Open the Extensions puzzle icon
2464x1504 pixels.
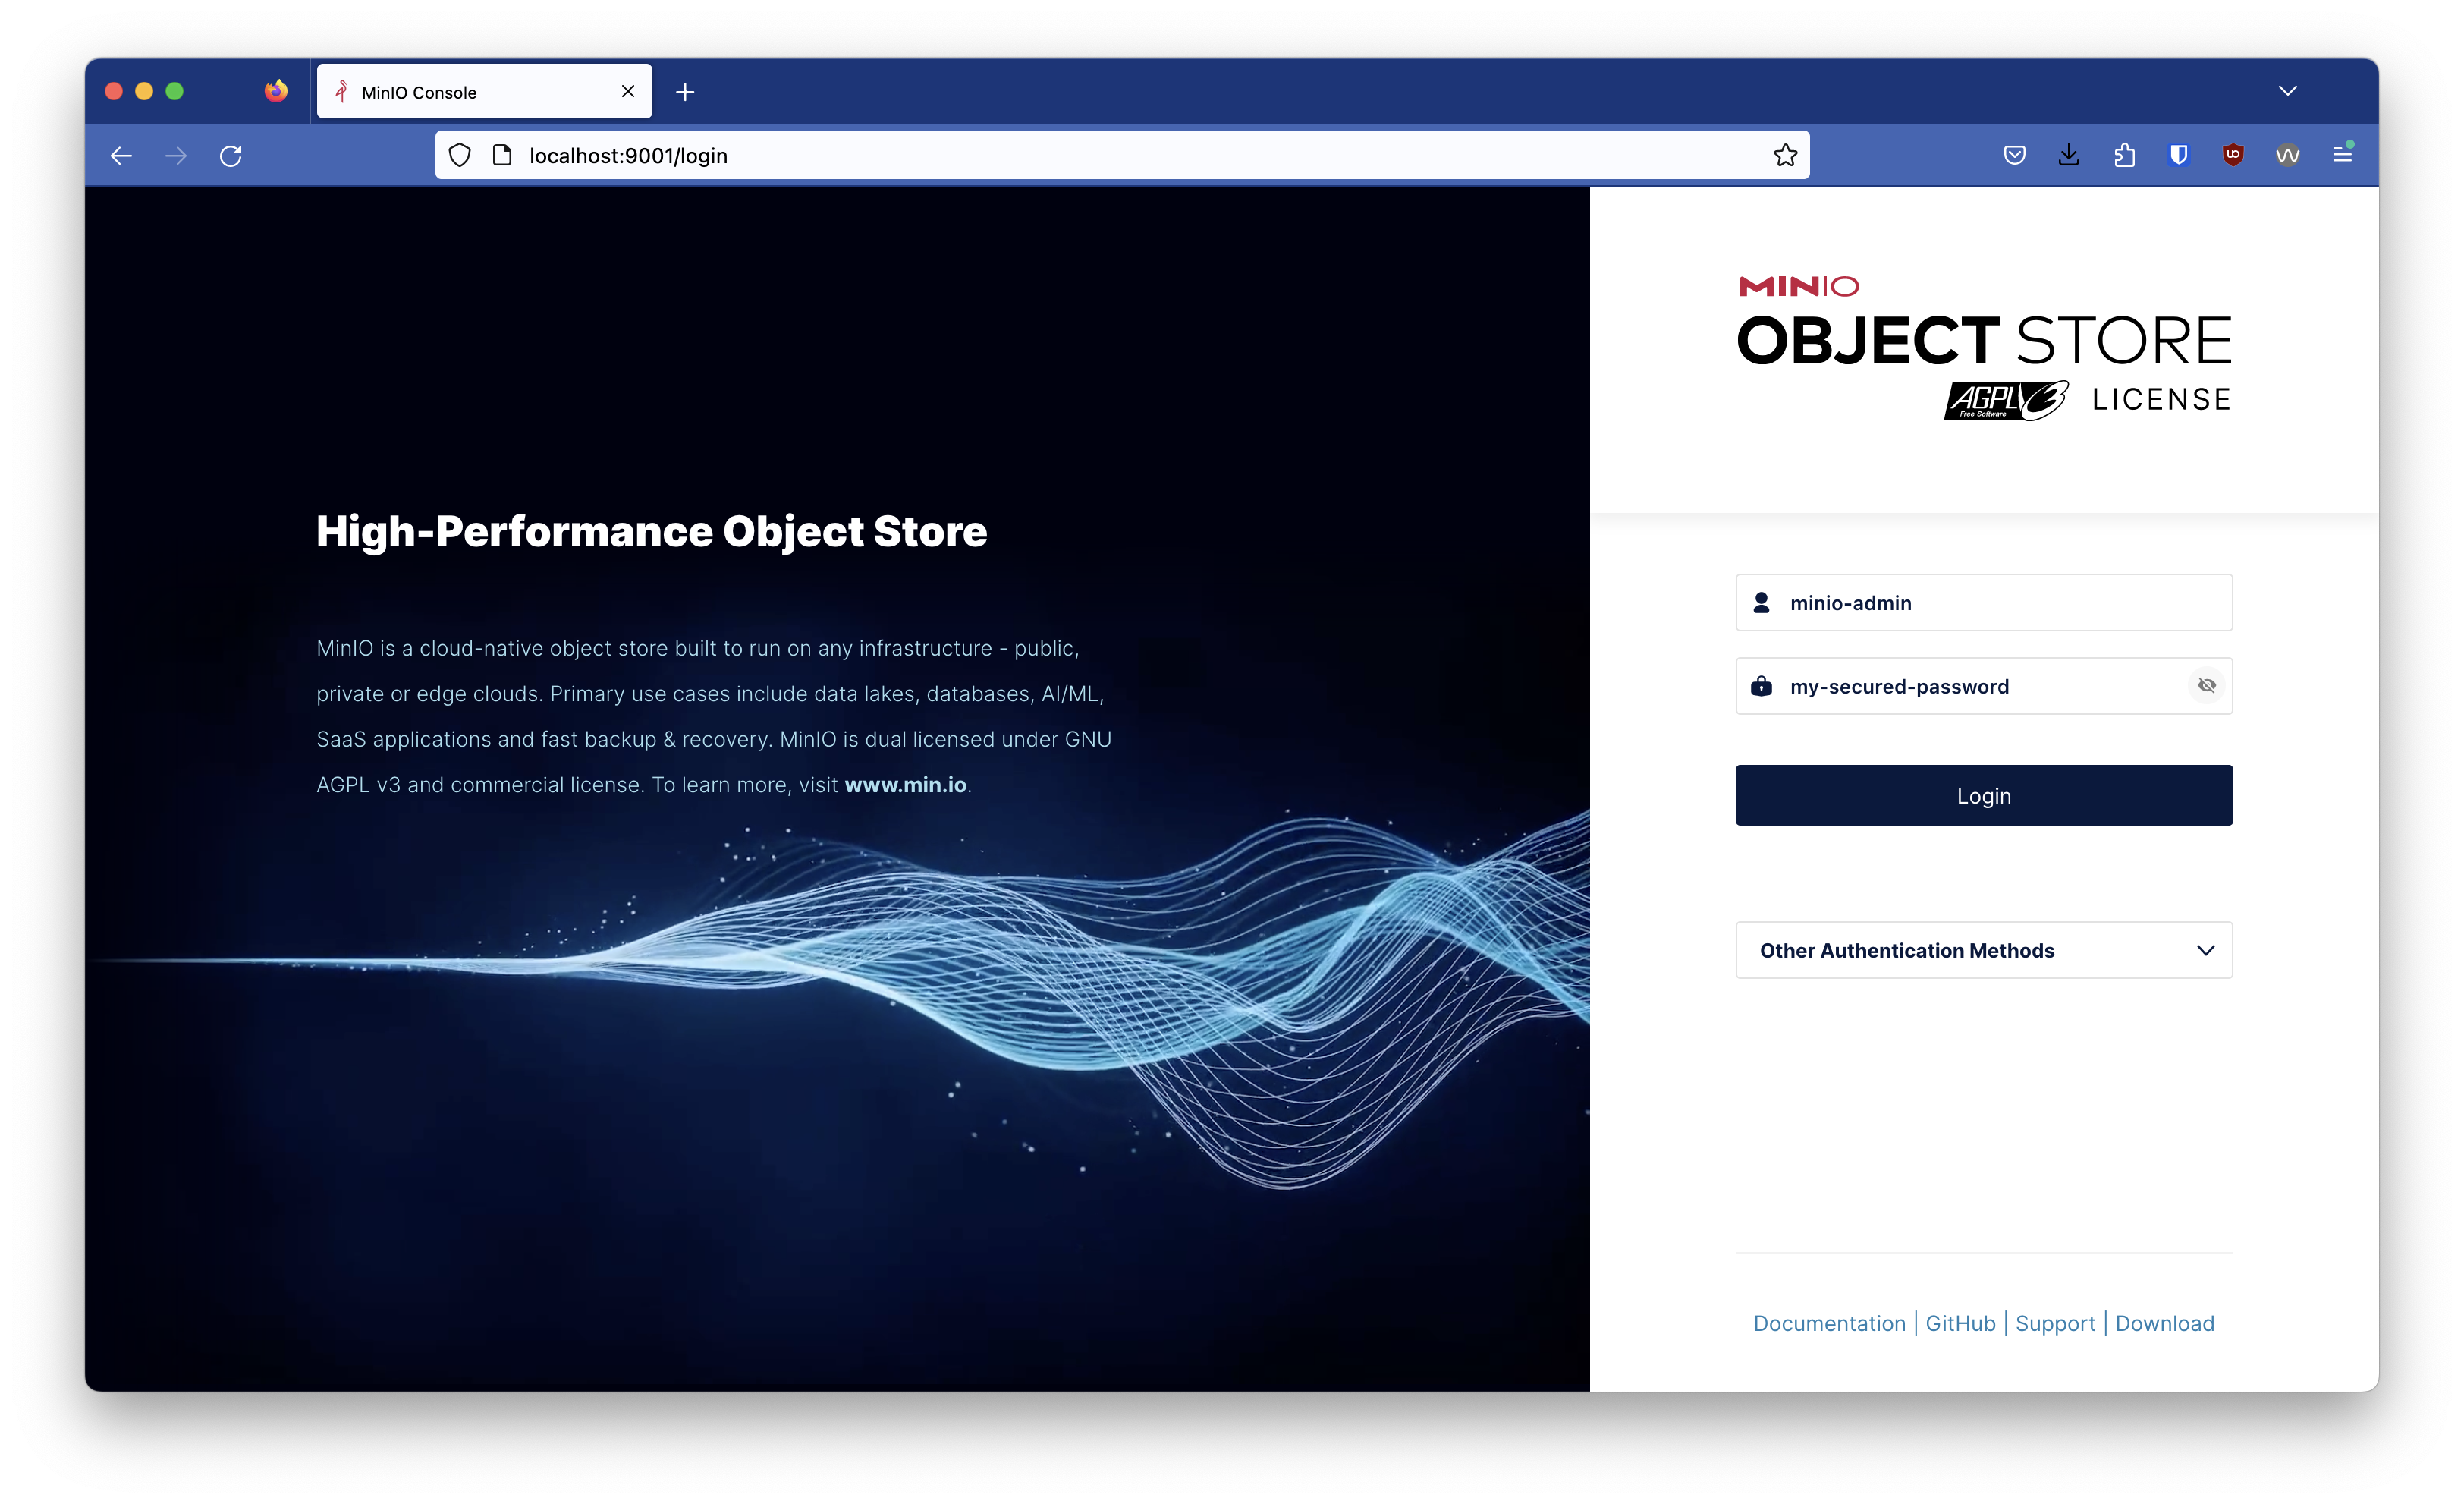tap(2124, 155)
